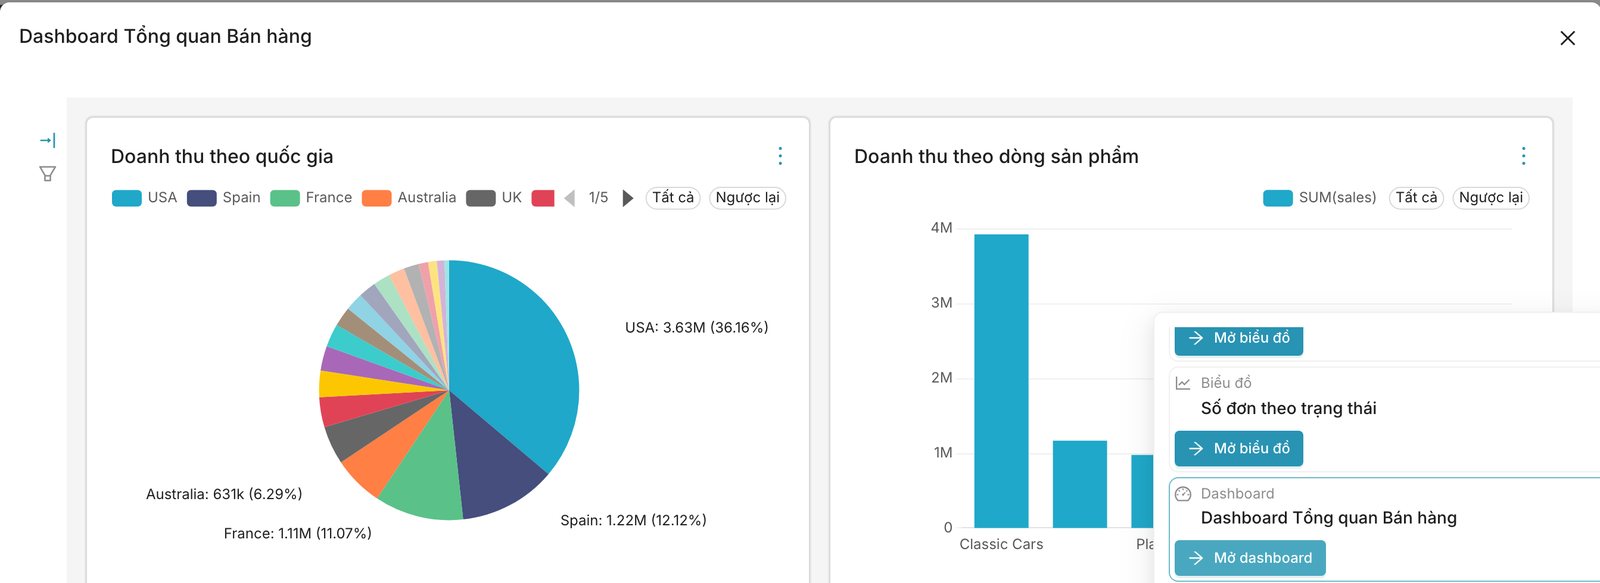Toggle USA legend entry
Screen dimensions: 1600x583
145,198
